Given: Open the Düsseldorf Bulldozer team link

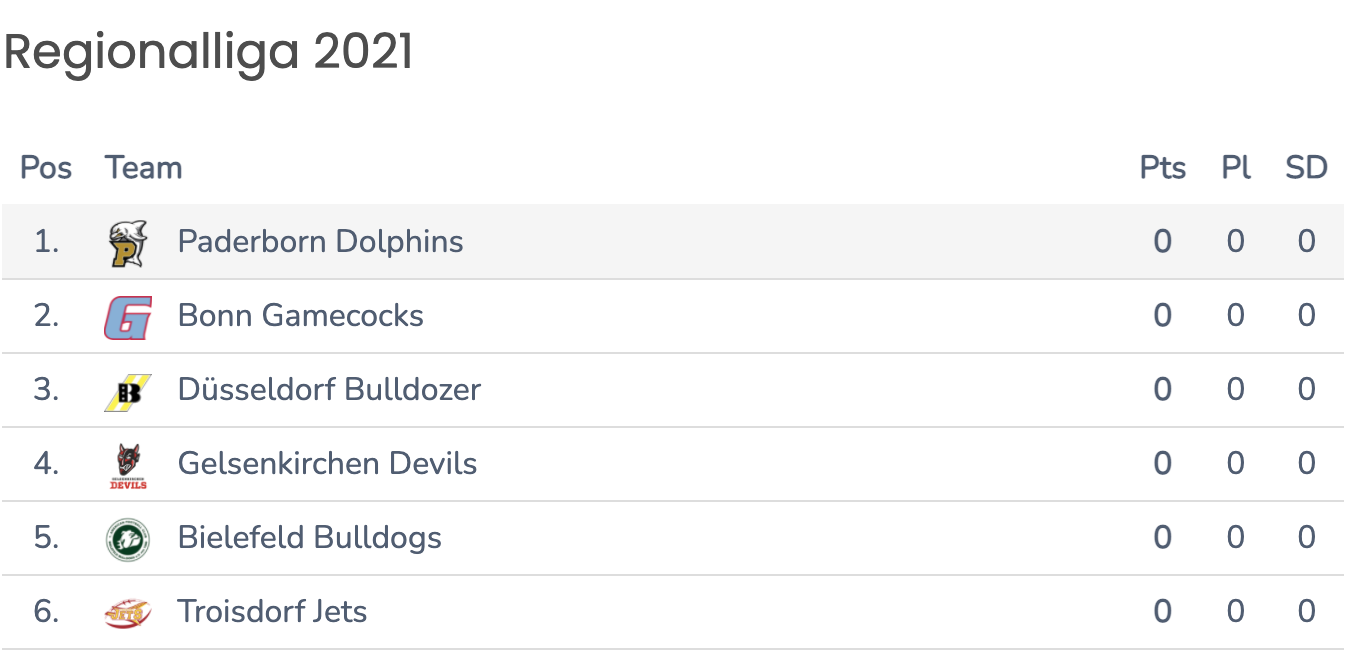Looking at the screenshot, I should pos(329,390).
